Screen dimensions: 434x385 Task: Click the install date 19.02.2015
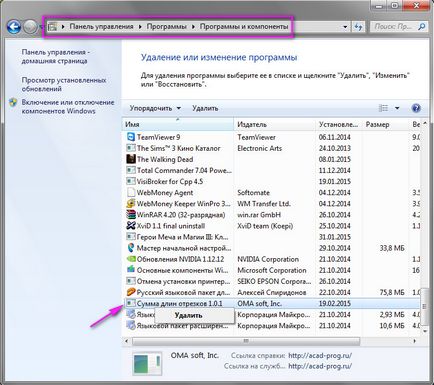click(x=335, y=304)
